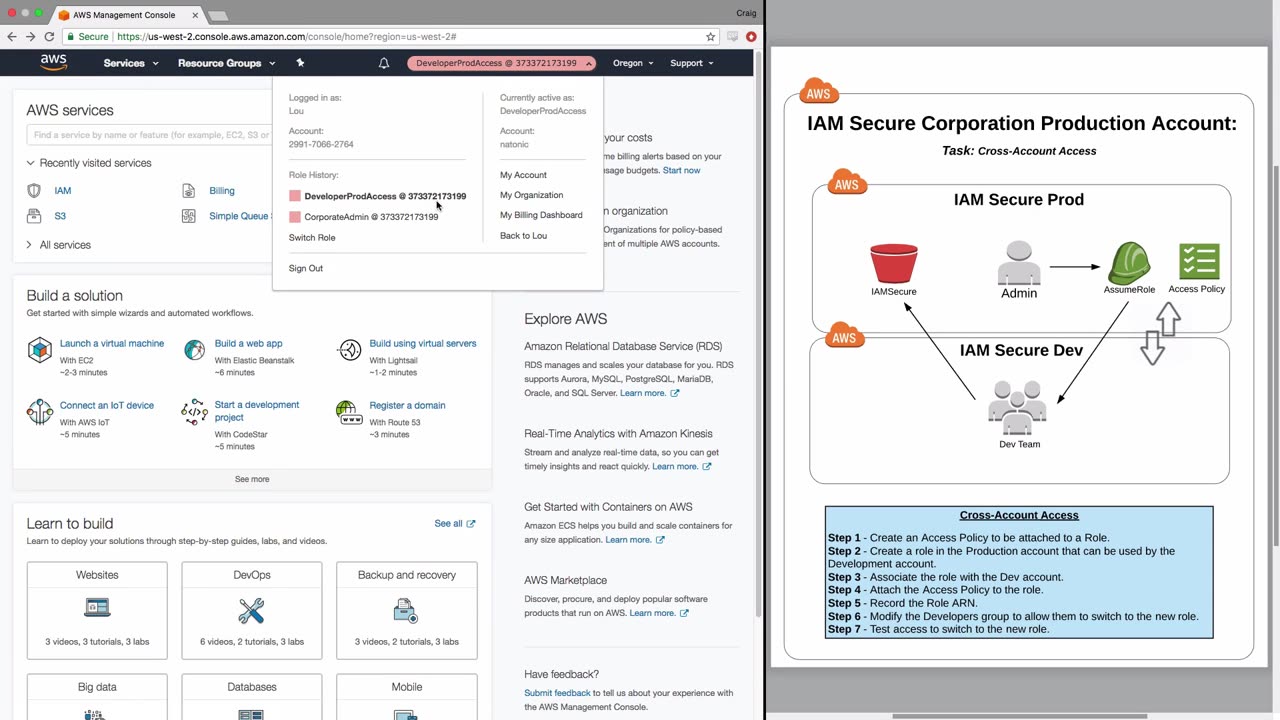
Task: Open the S3 service link
Action: (x=60, y=216)
